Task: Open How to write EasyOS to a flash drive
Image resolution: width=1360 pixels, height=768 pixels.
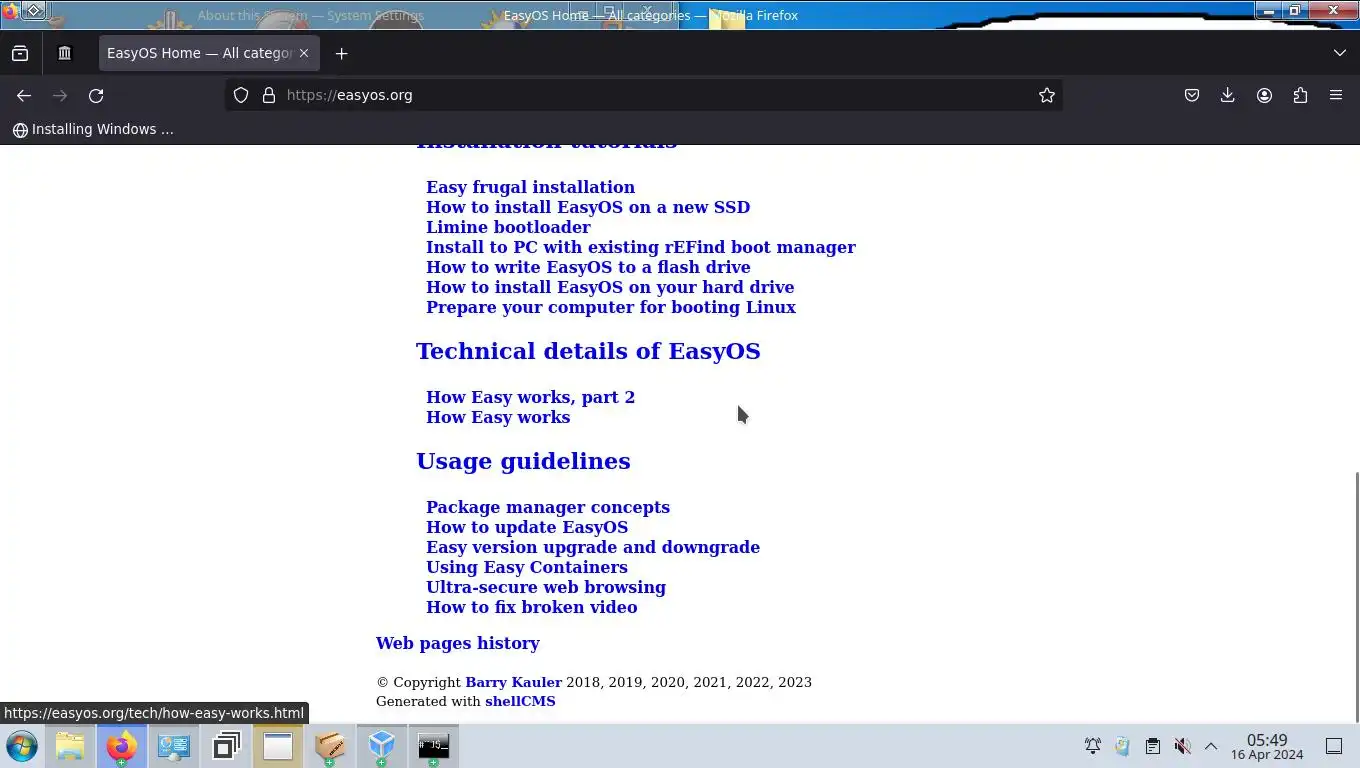Action: coord(588,267)
